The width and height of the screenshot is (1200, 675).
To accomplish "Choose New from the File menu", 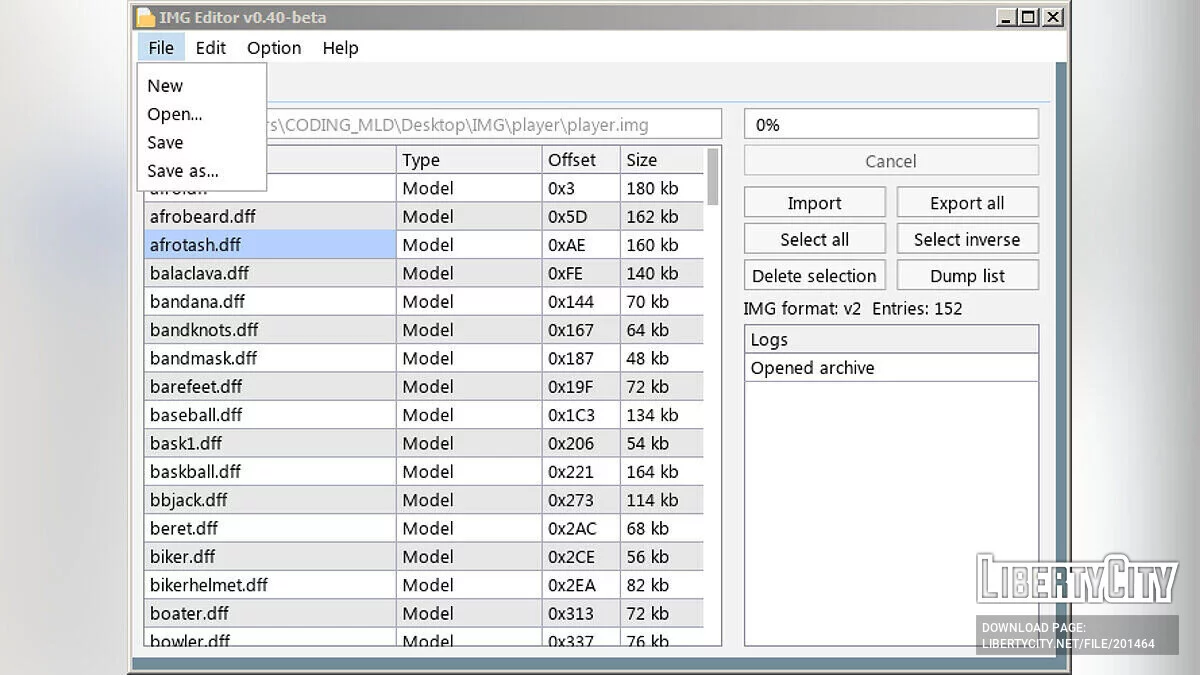I will (165, 86).
